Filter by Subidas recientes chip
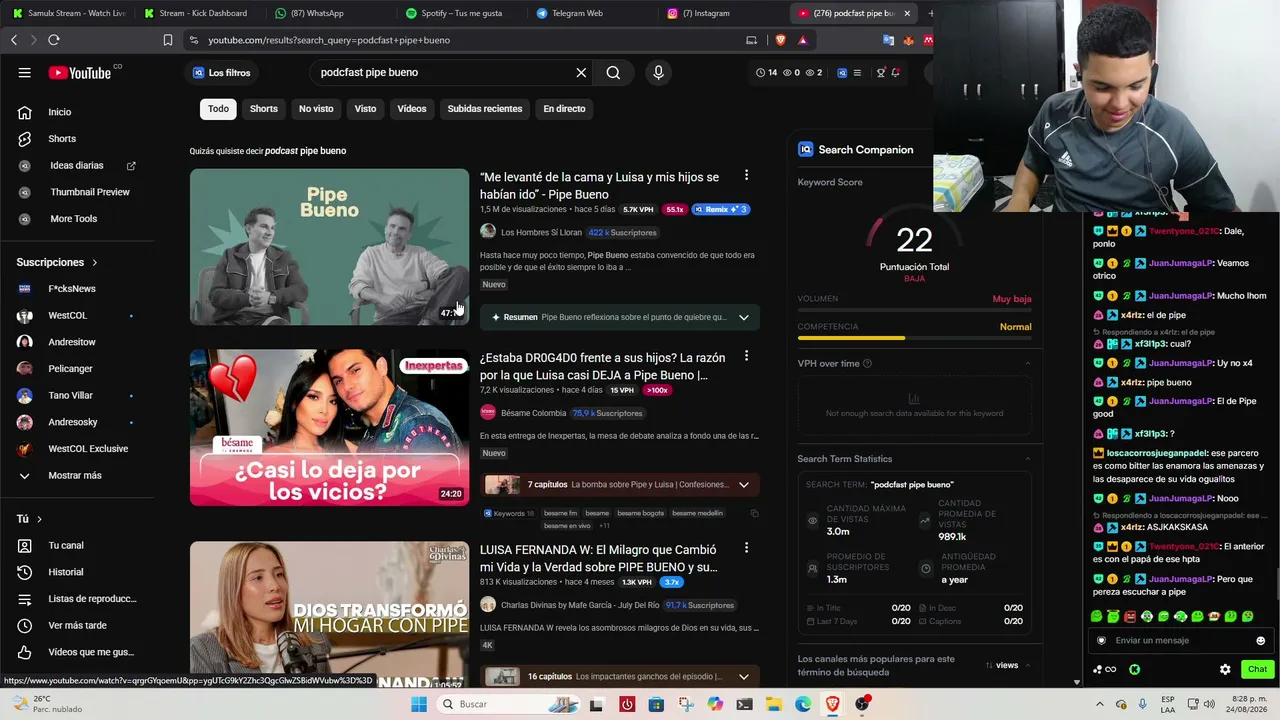1280x720 pixels. pos(485,108)
